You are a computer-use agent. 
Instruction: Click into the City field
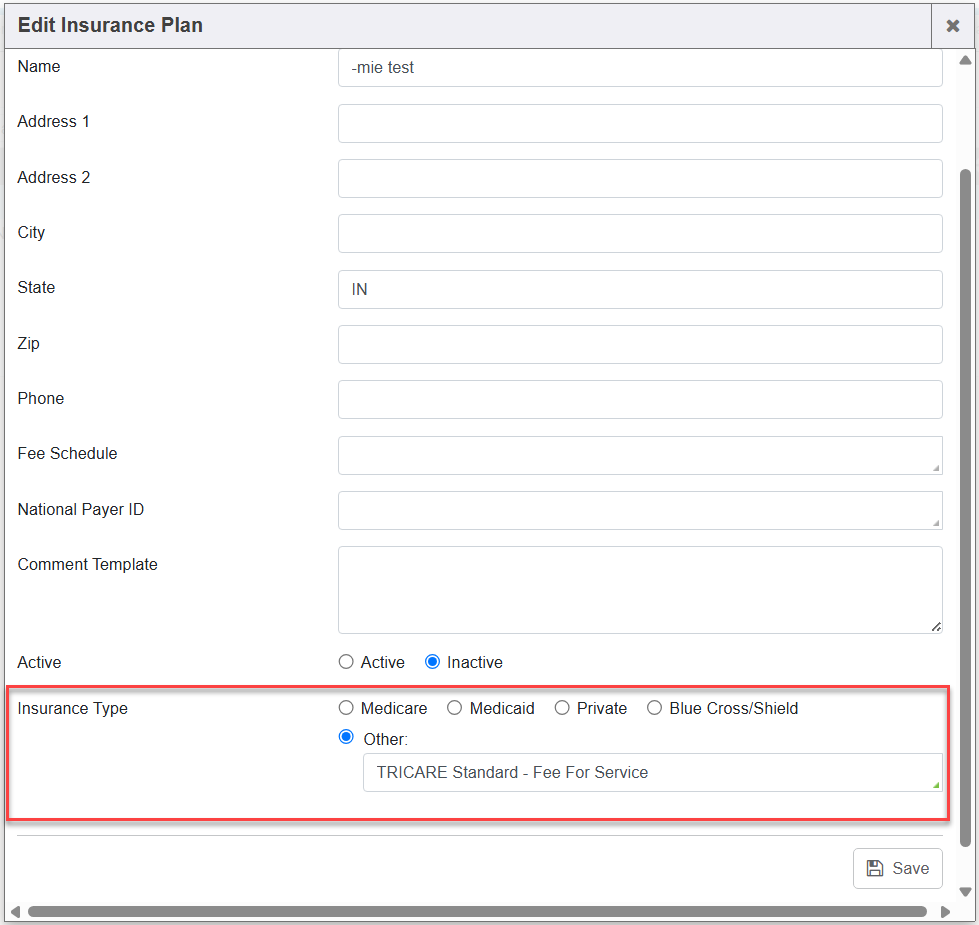640,234
